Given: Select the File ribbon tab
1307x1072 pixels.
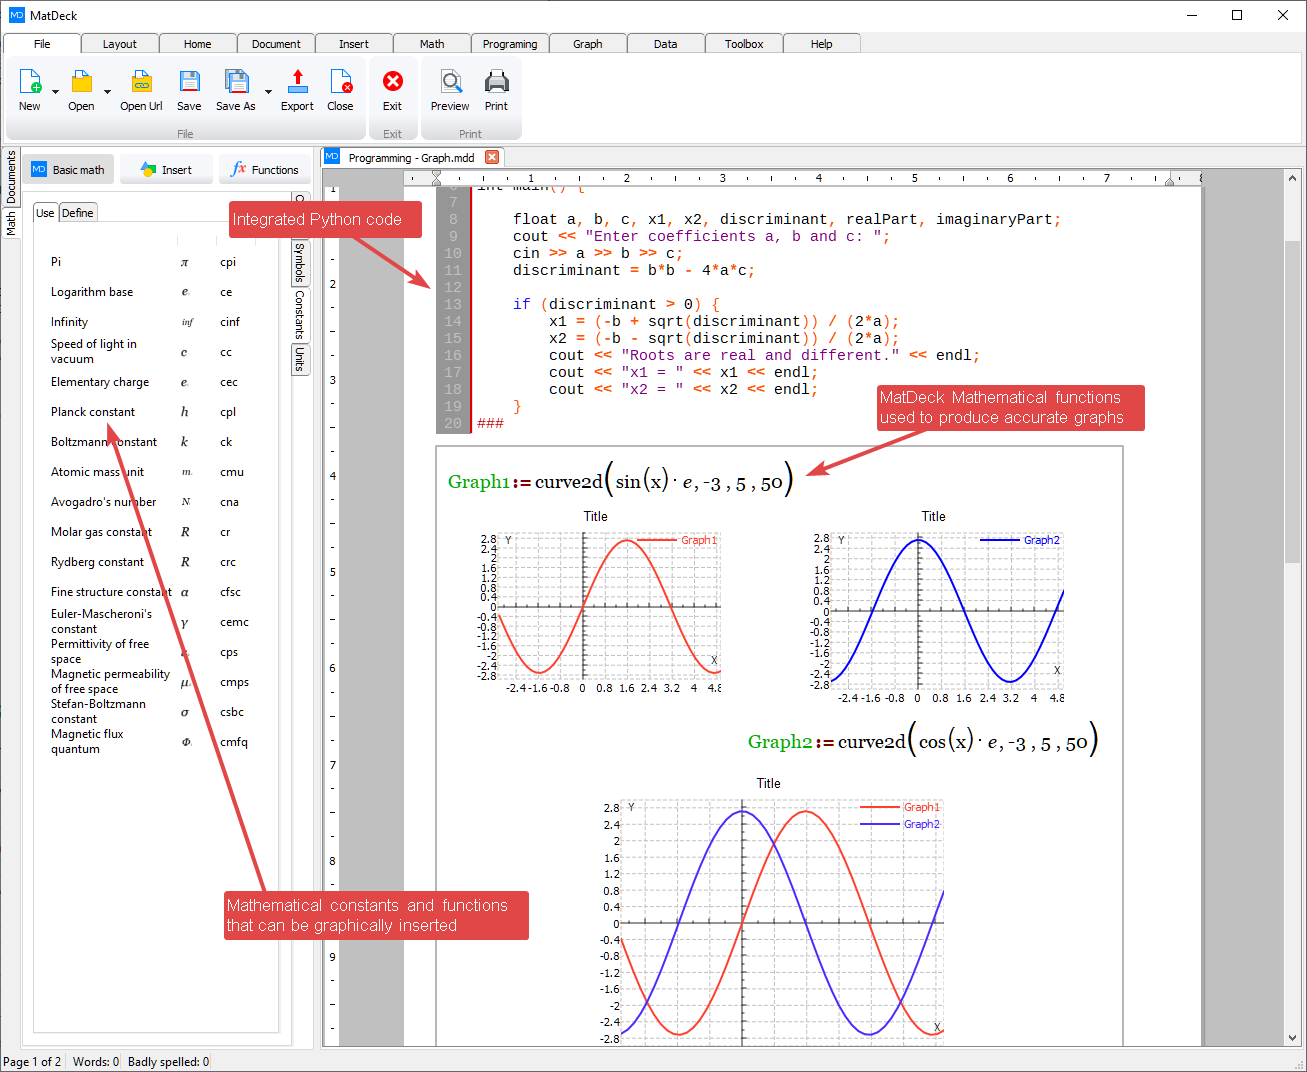Looking at the screenshot, I should 42,44.
